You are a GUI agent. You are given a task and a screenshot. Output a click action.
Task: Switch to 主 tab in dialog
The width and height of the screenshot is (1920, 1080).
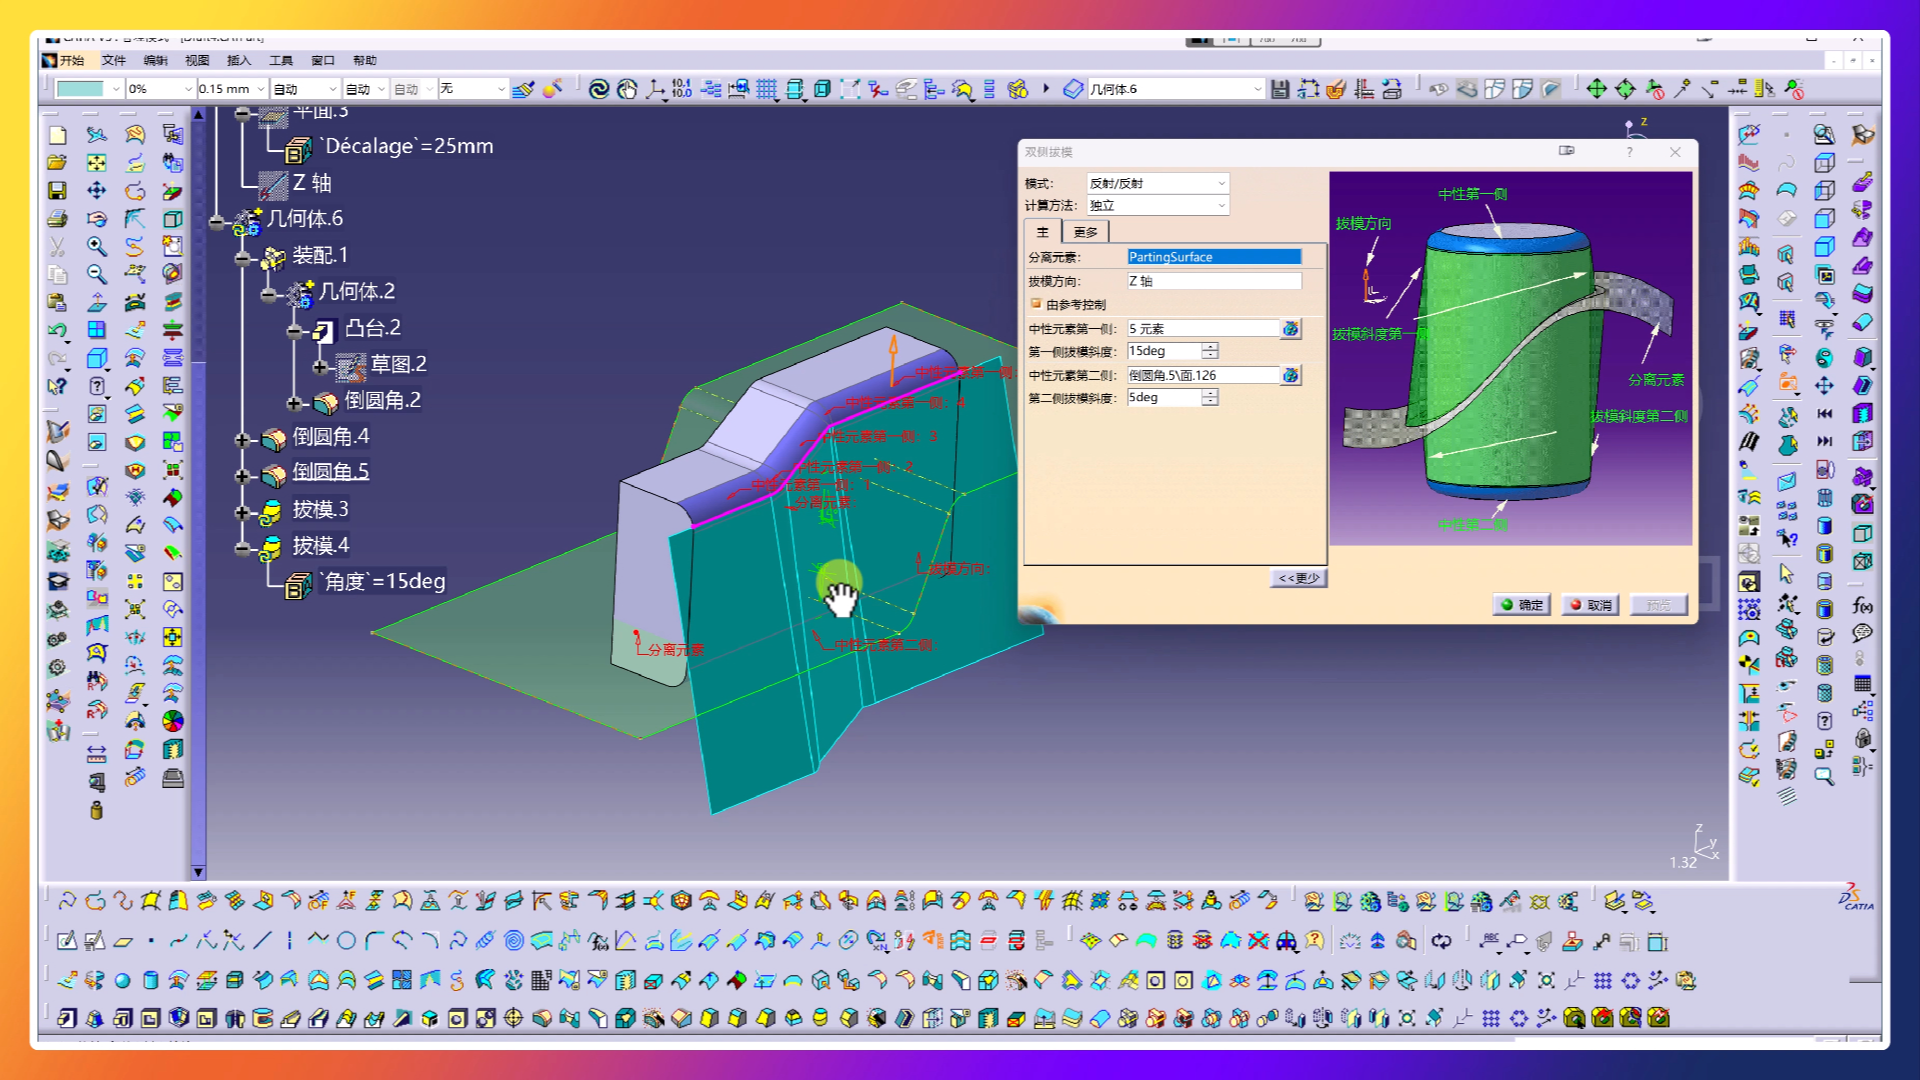[x=1042, y=232]
